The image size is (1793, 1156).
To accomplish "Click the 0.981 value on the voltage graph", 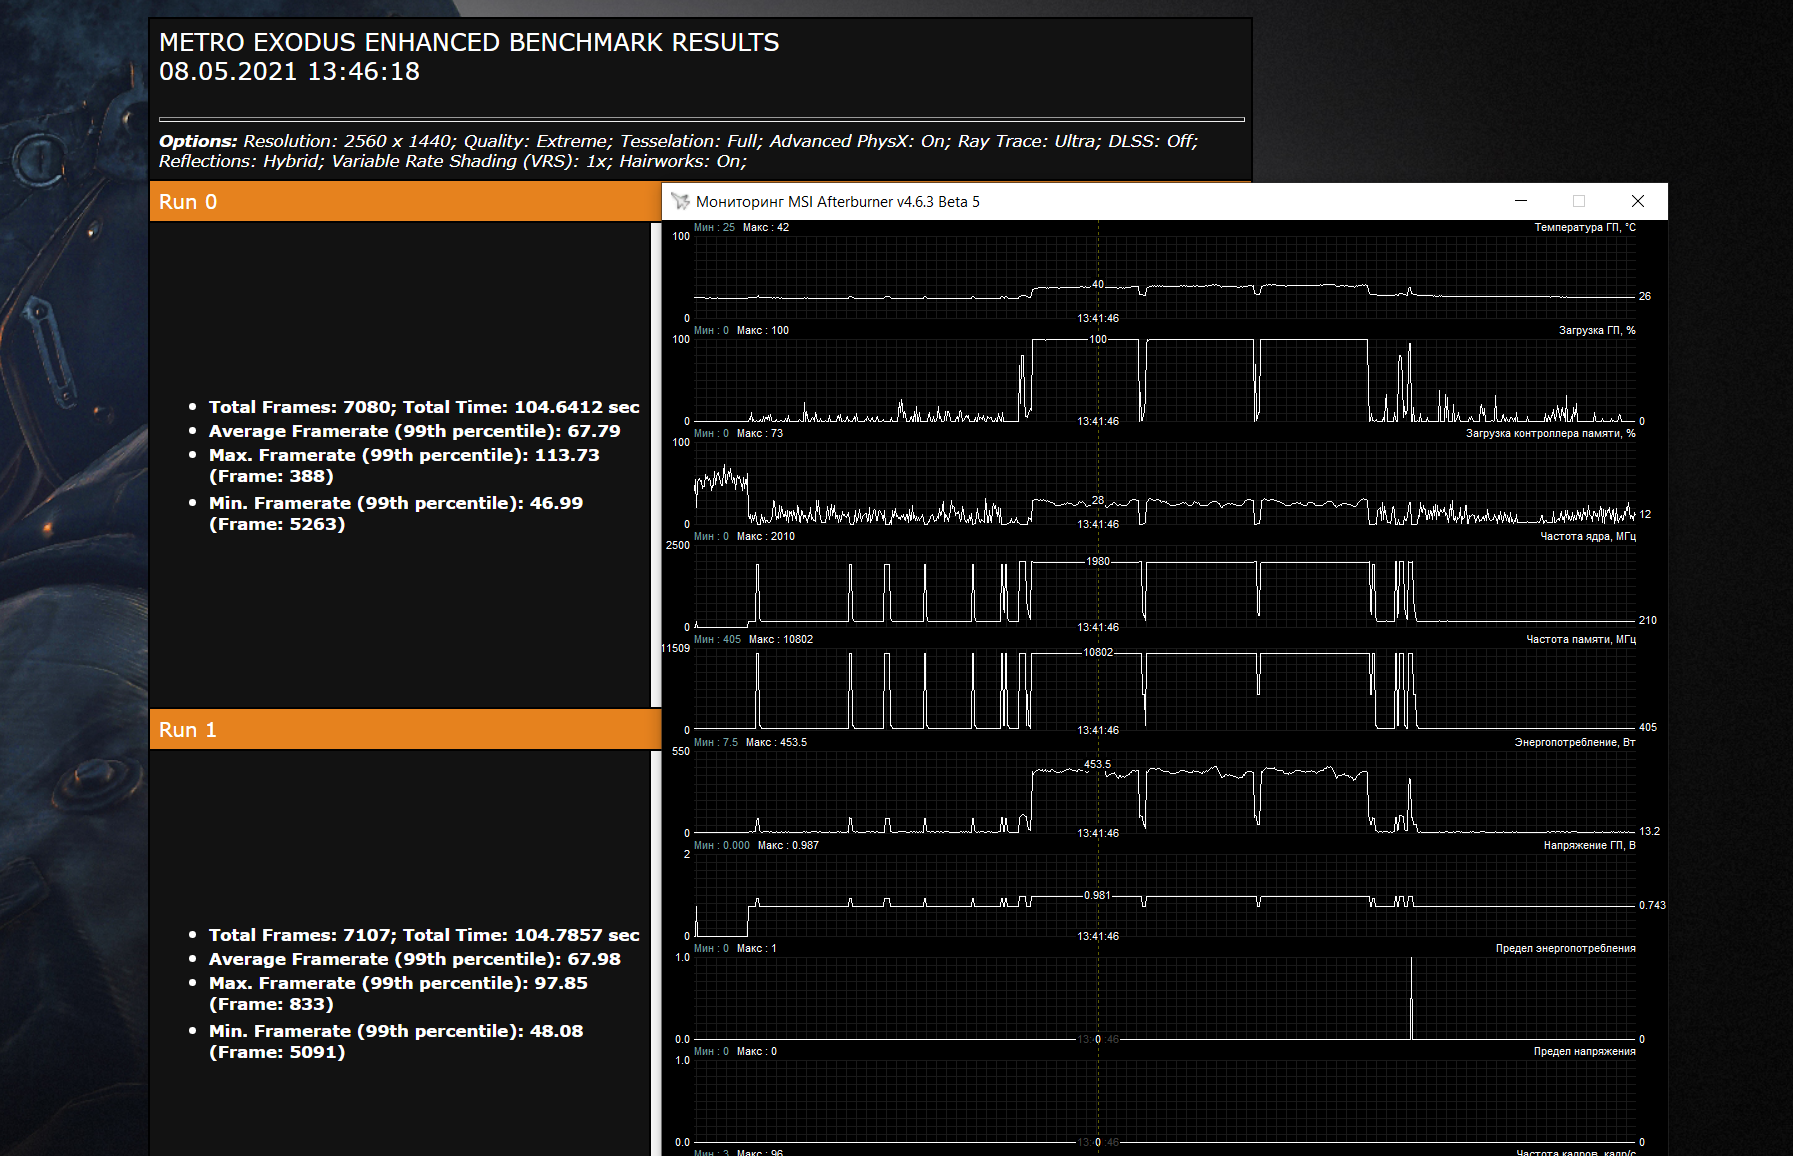I will 1098,895.
